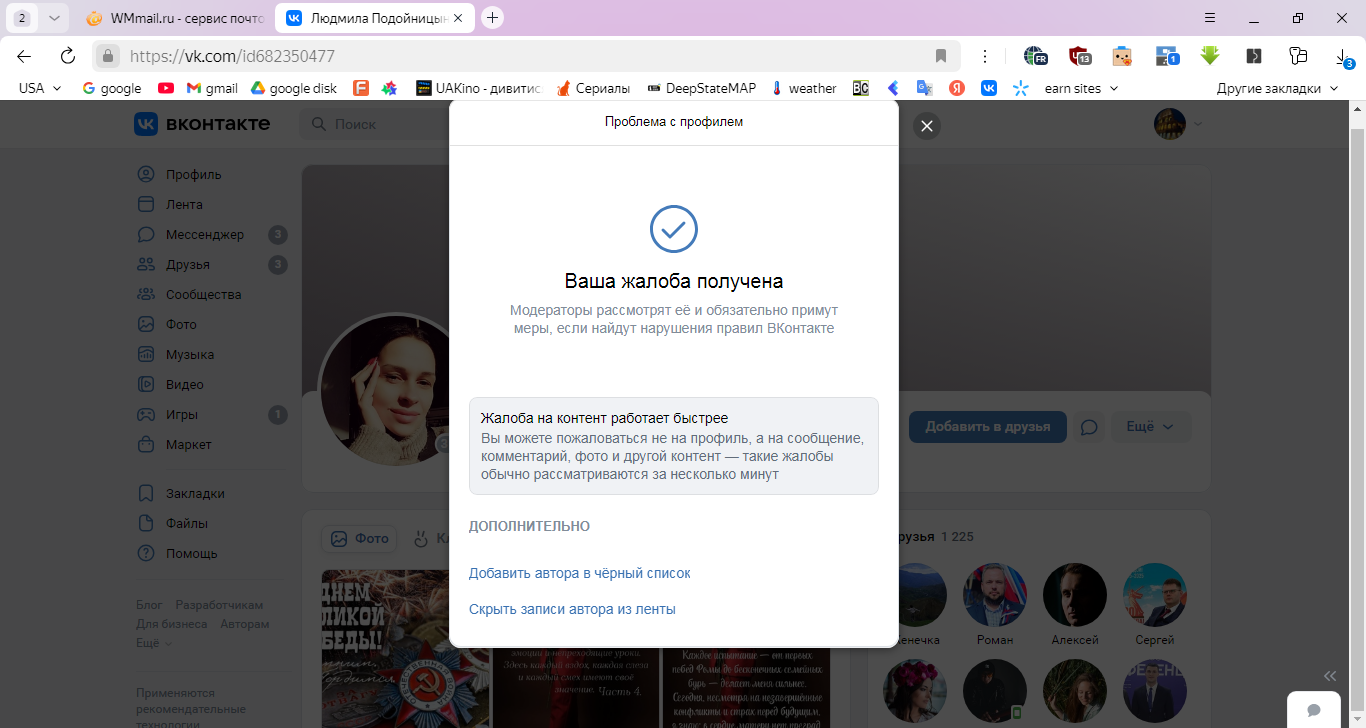Expand Другие закладки folder
This screenshot has height=728, width=1366.
pos(1277,88)
